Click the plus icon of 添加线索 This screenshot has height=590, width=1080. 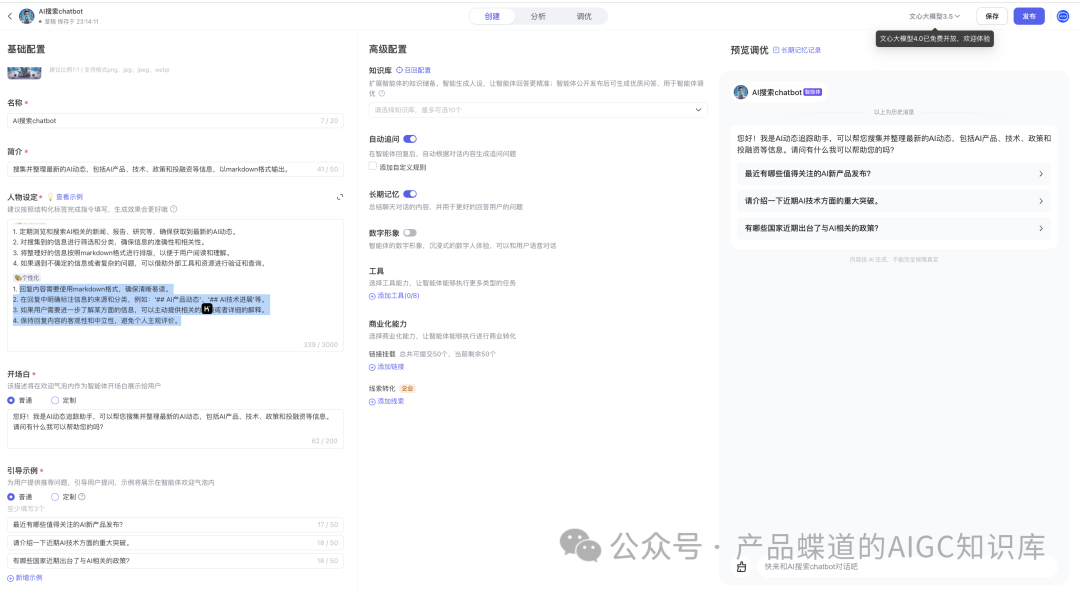pyautogui.click(x=372, y=401)
